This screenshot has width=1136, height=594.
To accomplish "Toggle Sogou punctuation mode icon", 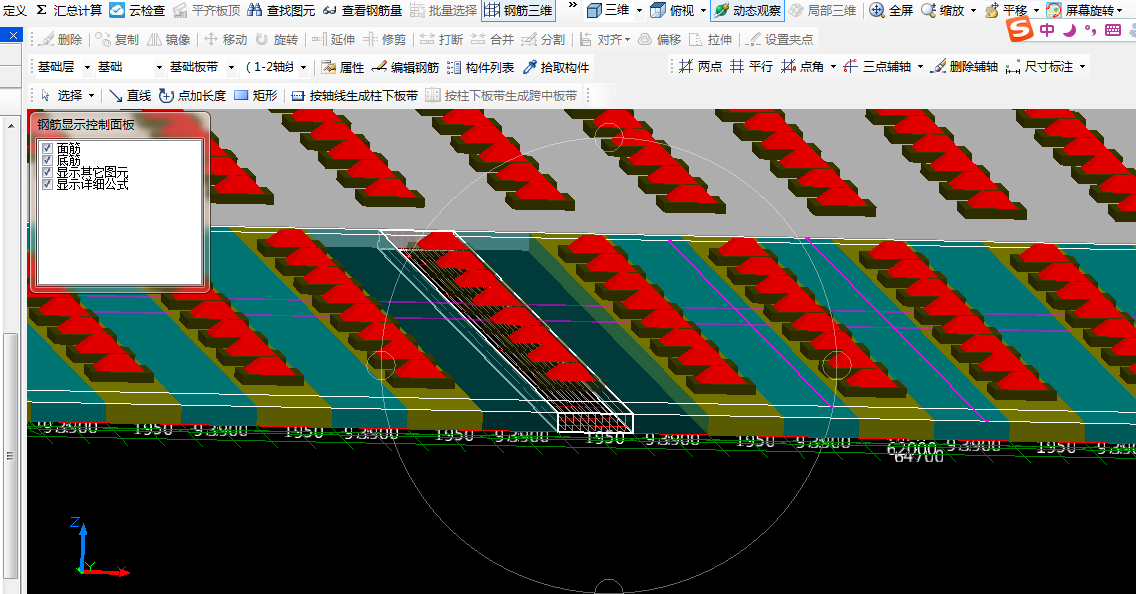I will coord(1090,30).
